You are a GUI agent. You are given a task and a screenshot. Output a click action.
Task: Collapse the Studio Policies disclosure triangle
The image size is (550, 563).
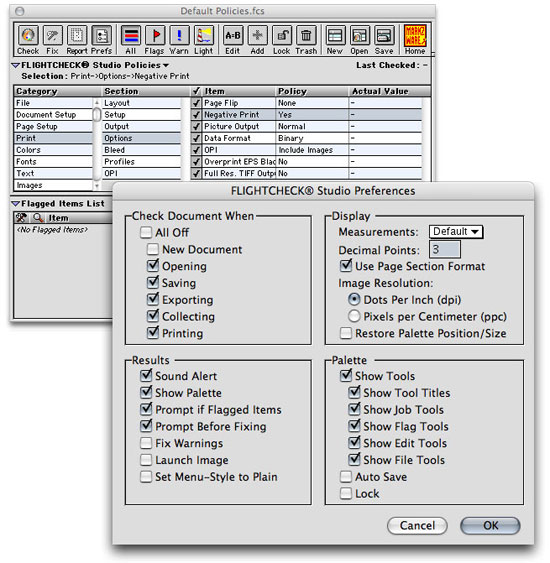[x=15, y=65]
